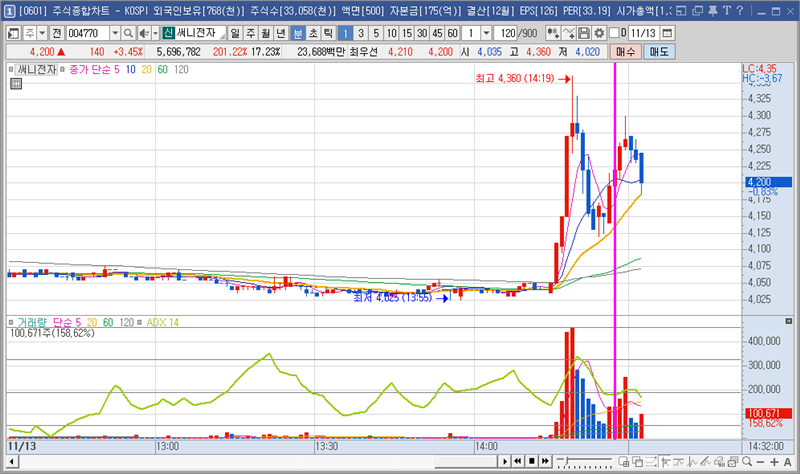
Task: Open the stock code 004770 dropdown
Action: pyautogui.click(x=113, y=33)
